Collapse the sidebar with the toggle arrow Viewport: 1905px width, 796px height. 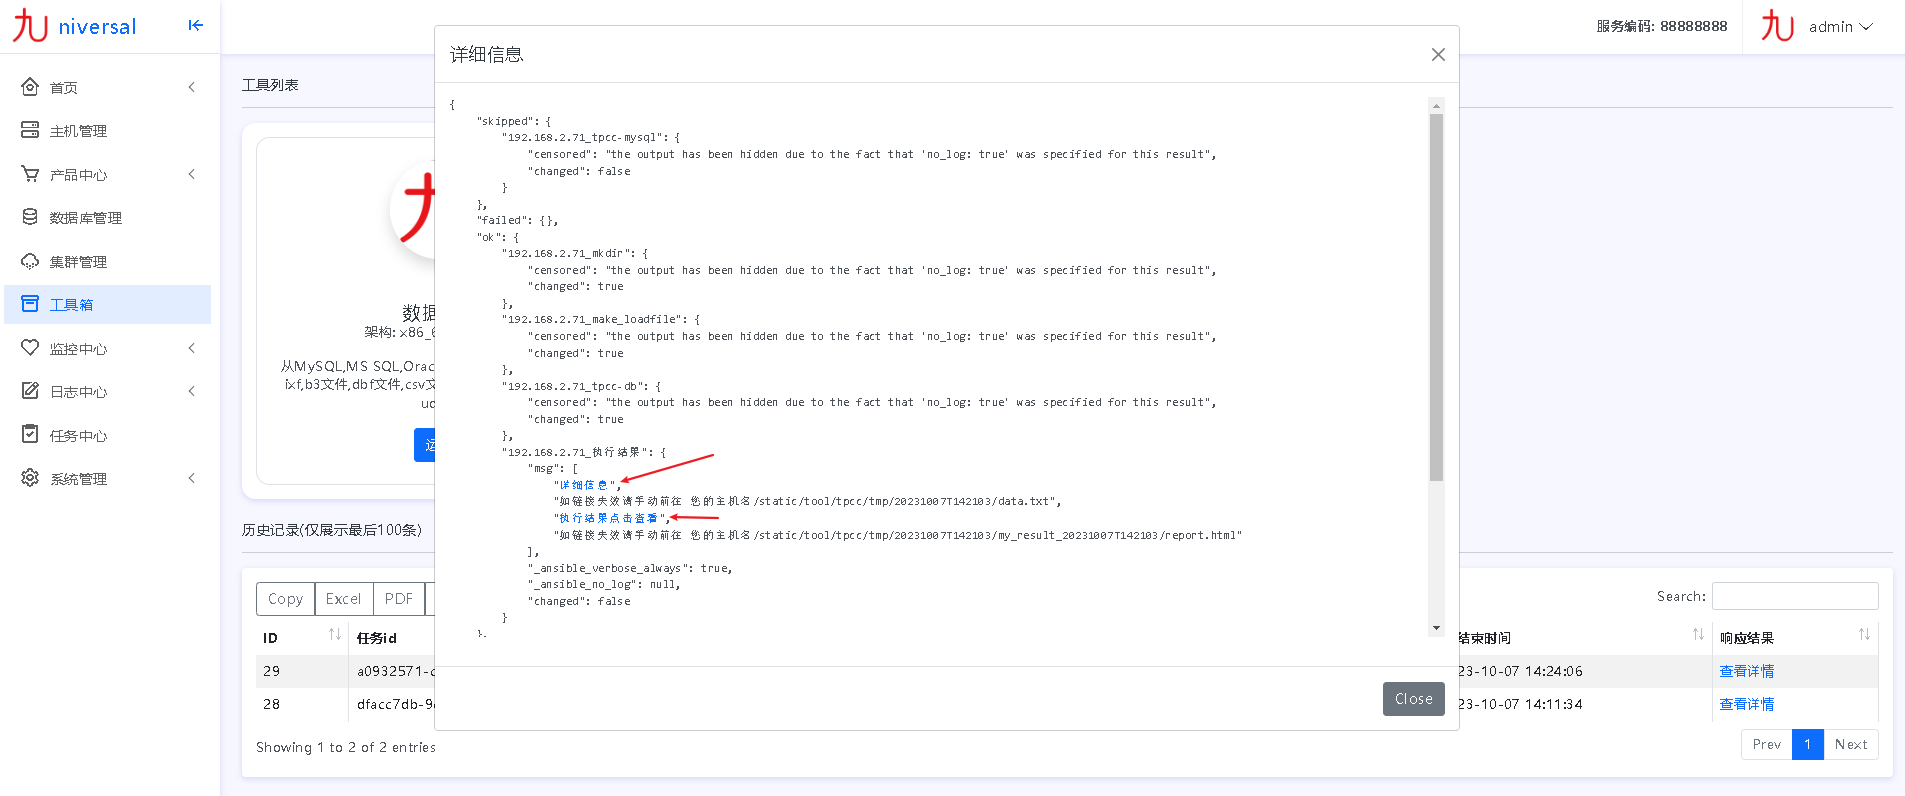tap(195, 25)
